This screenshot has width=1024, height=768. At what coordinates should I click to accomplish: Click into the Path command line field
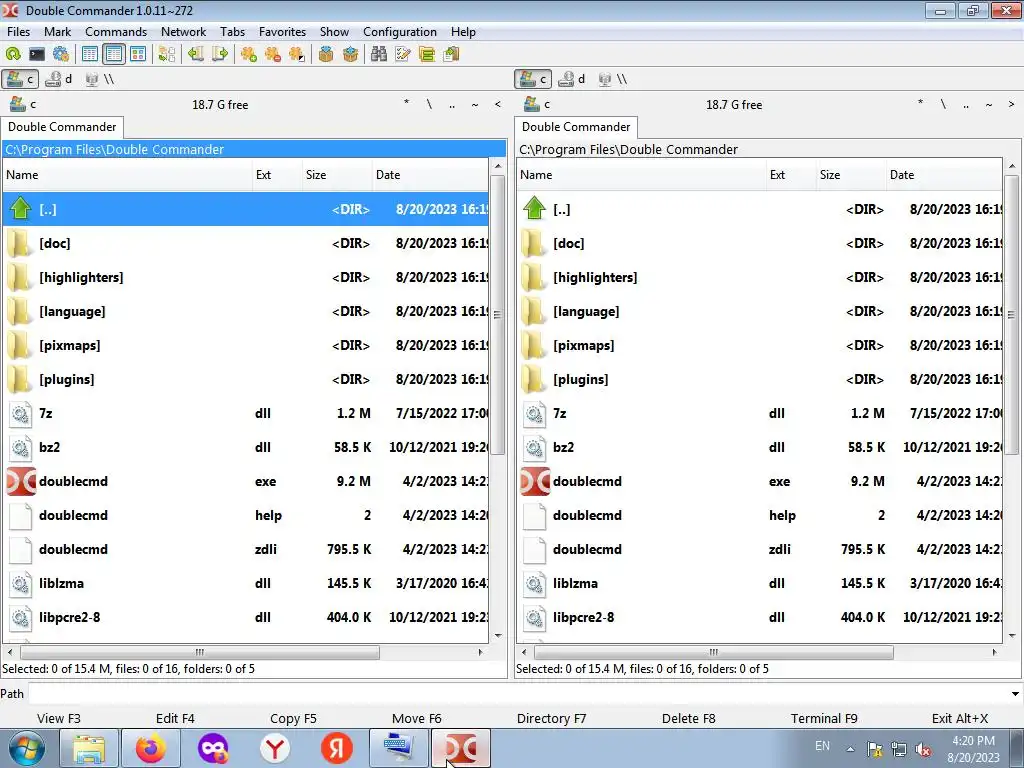(517, 694)
